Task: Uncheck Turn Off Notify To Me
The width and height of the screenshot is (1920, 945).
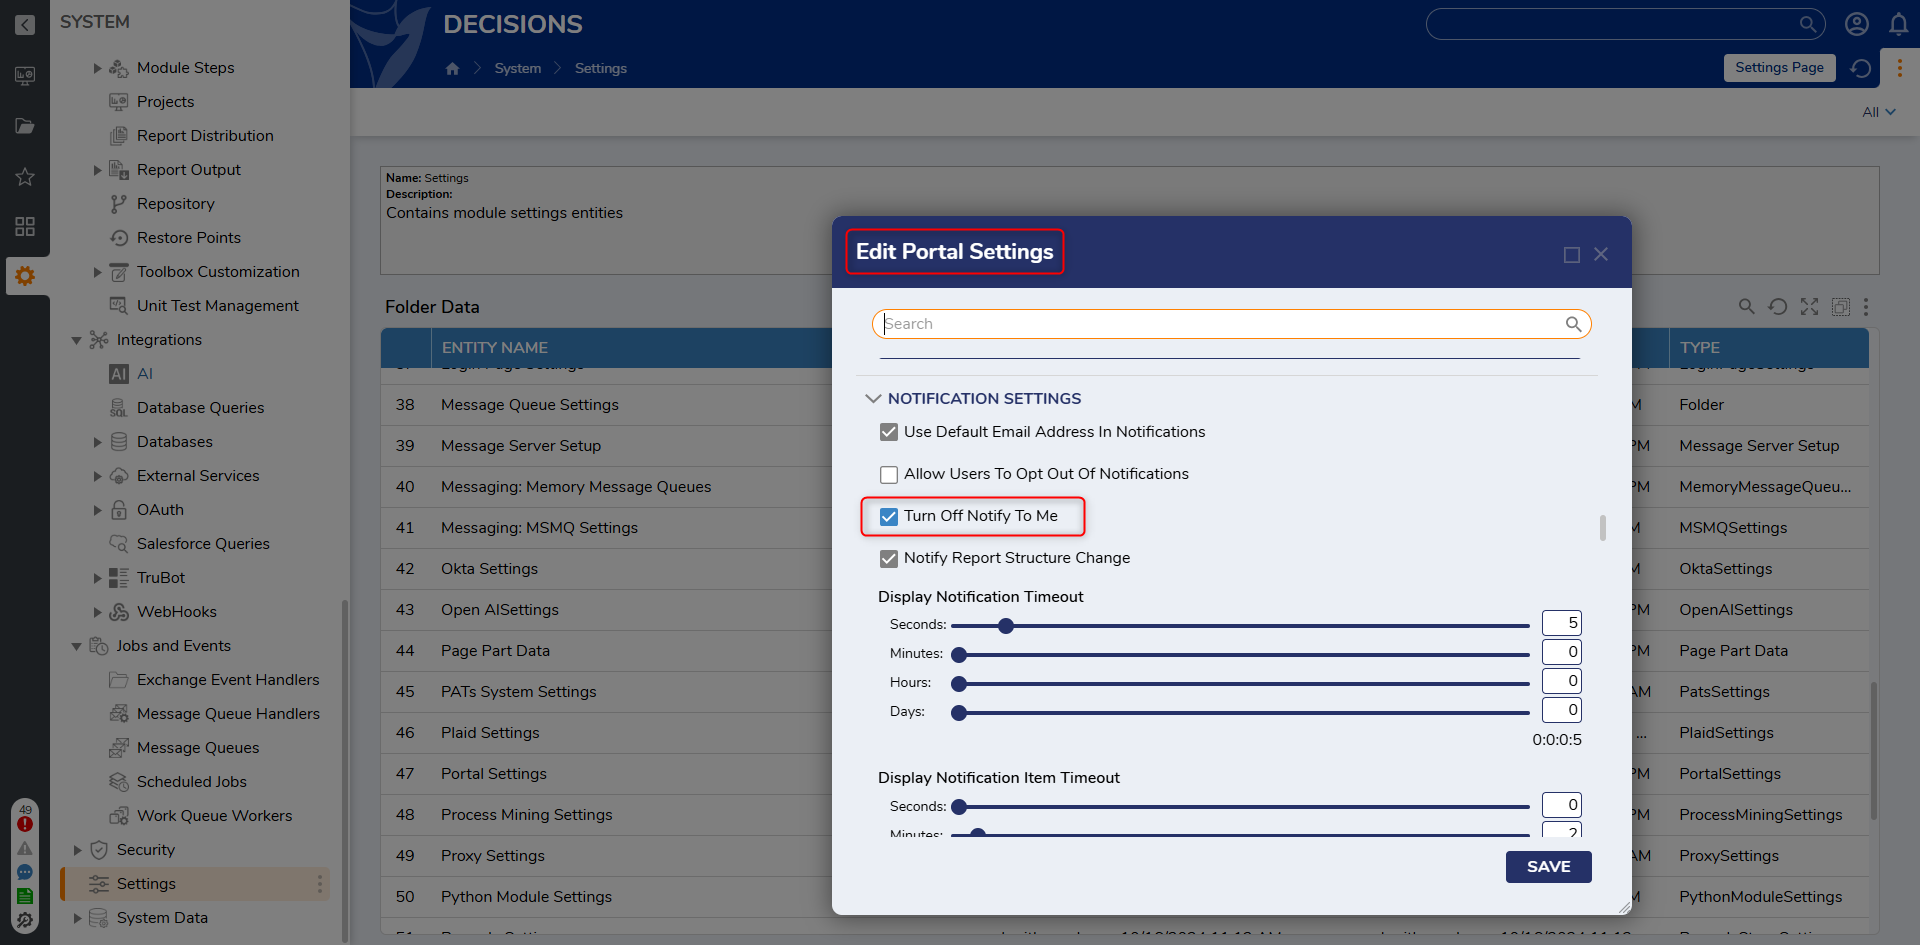Action: pos(888,516)
